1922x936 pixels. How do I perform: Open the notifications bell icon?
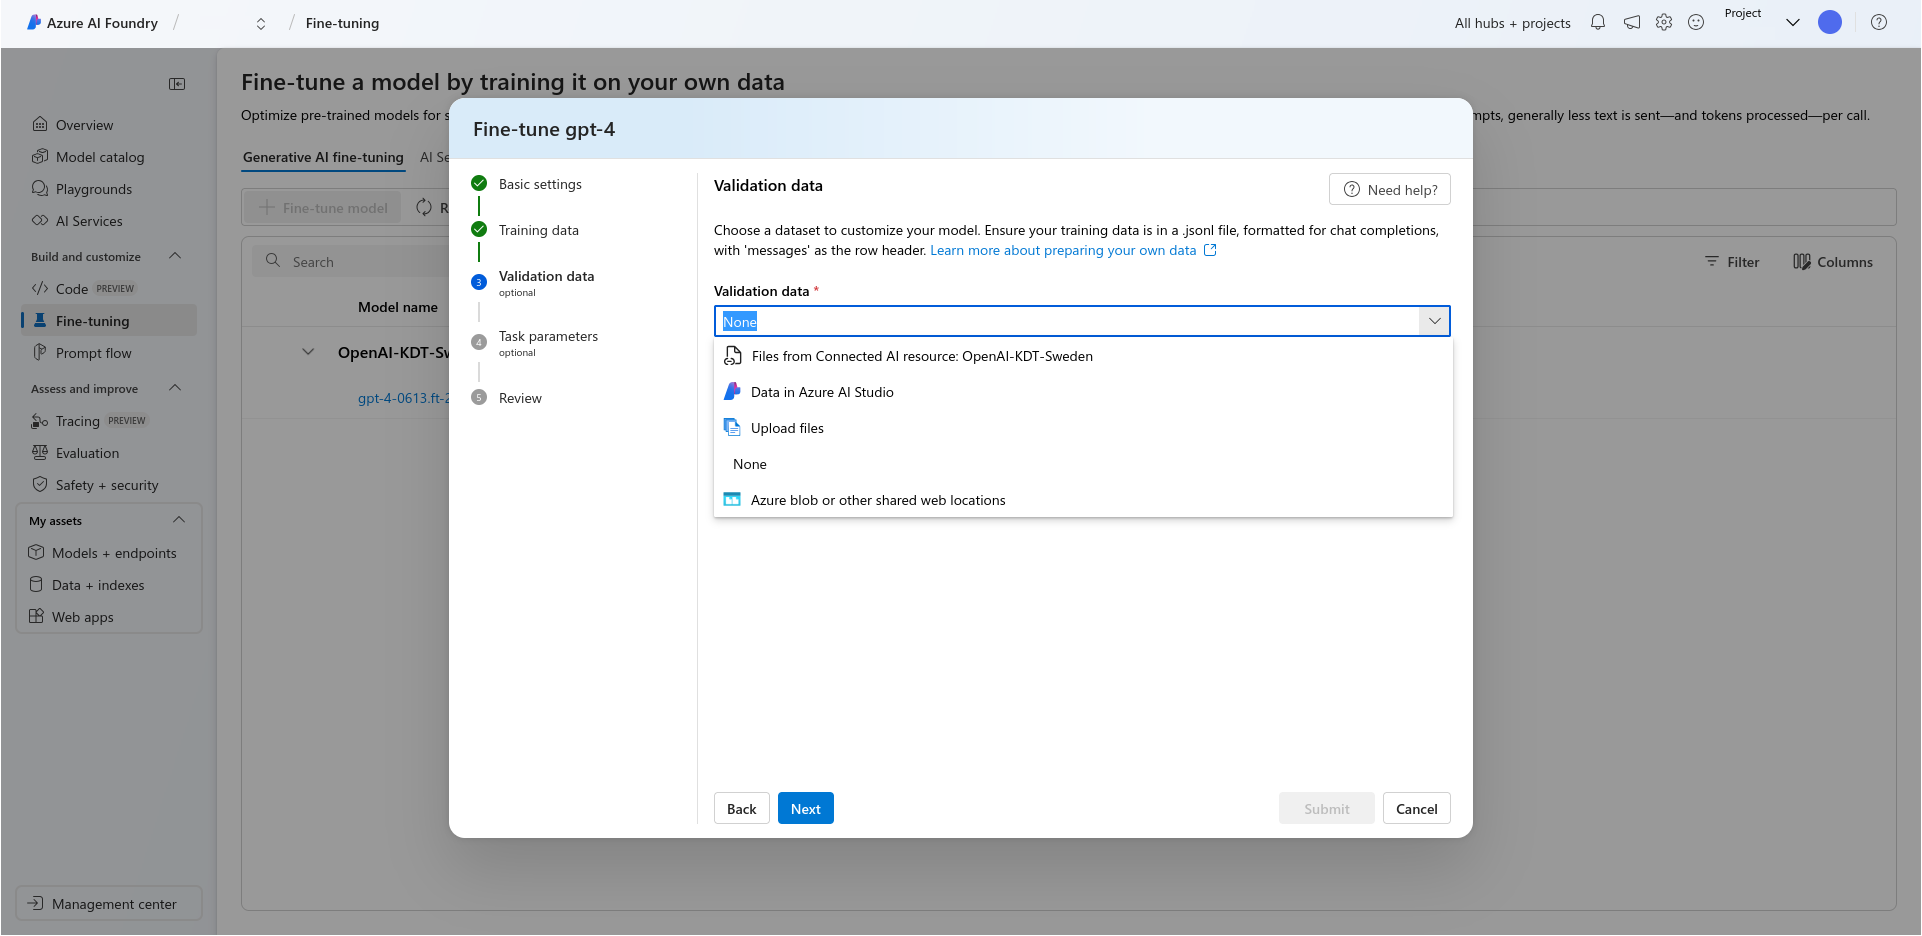1598,22
